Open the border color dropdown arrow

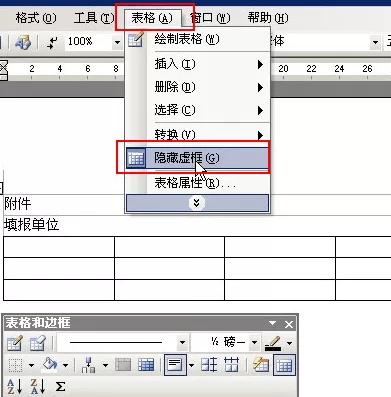pos(289,343)
